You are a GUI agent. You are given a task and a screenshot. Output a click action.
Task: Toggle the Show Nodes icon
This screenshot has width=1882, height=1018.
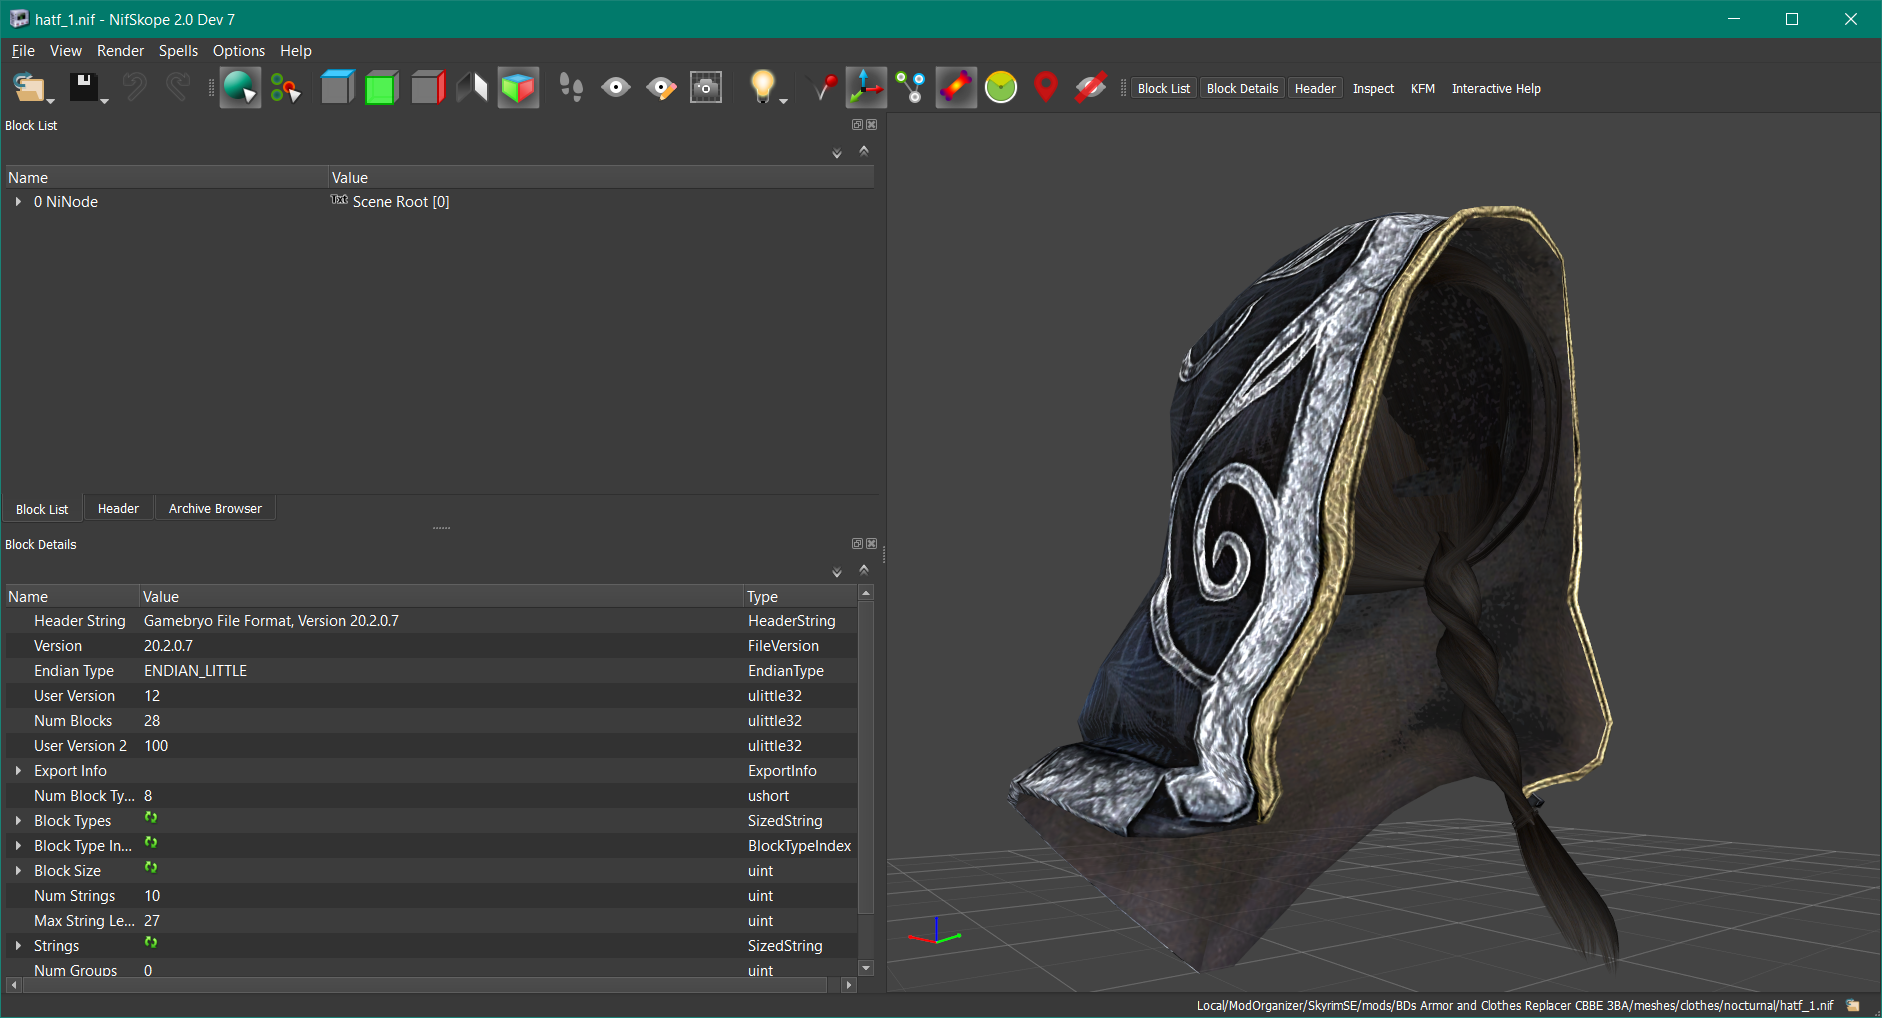click(911, 88)
